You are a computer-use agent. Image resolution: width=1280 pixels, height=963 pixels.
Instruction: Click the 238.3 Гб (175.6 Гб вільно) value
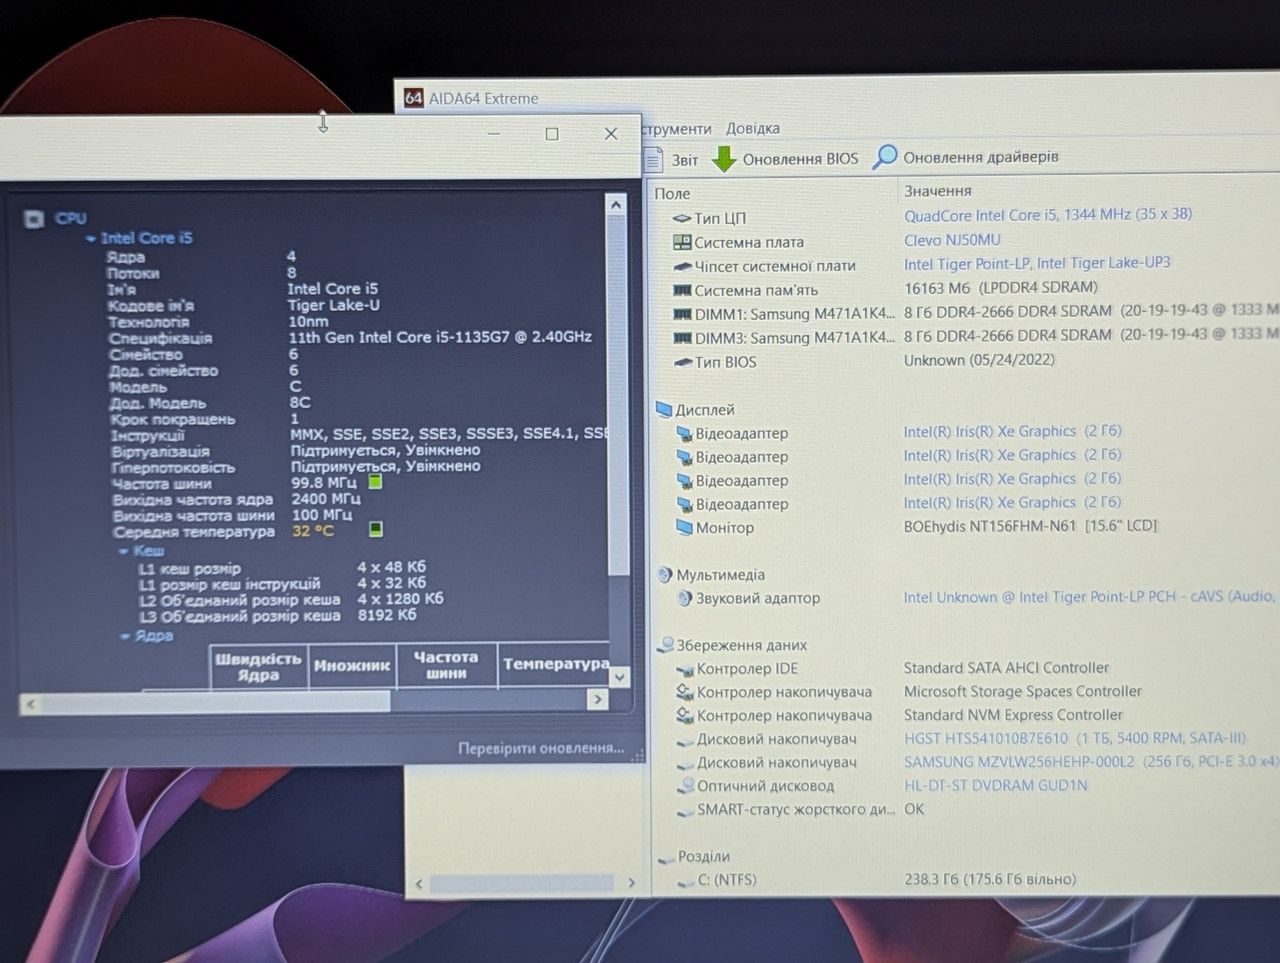990,879
